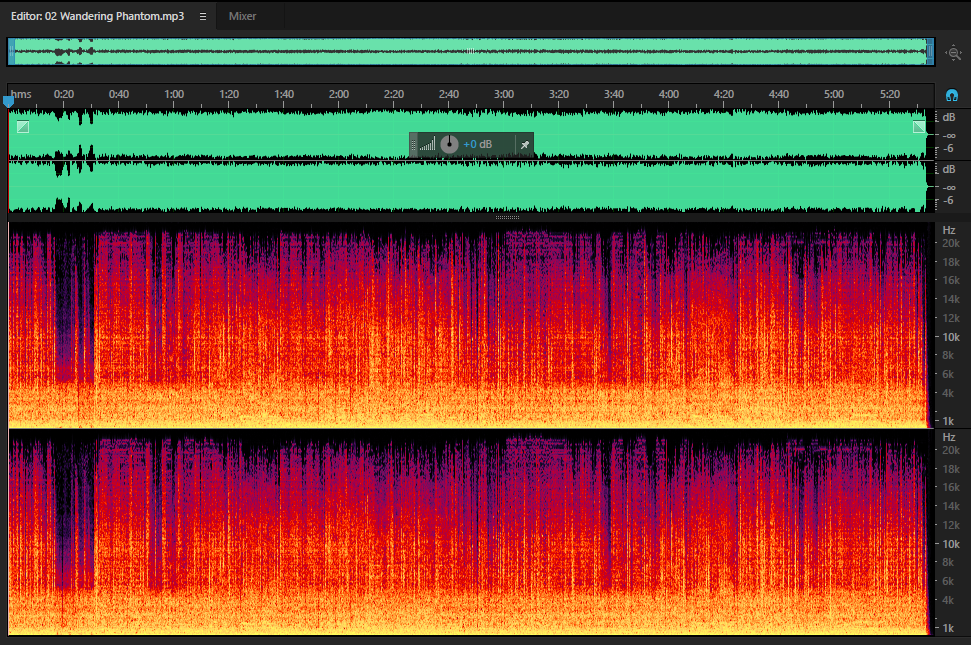Click 20k on the upper frequency scale
971x645 pixels.
pos(951,243)
